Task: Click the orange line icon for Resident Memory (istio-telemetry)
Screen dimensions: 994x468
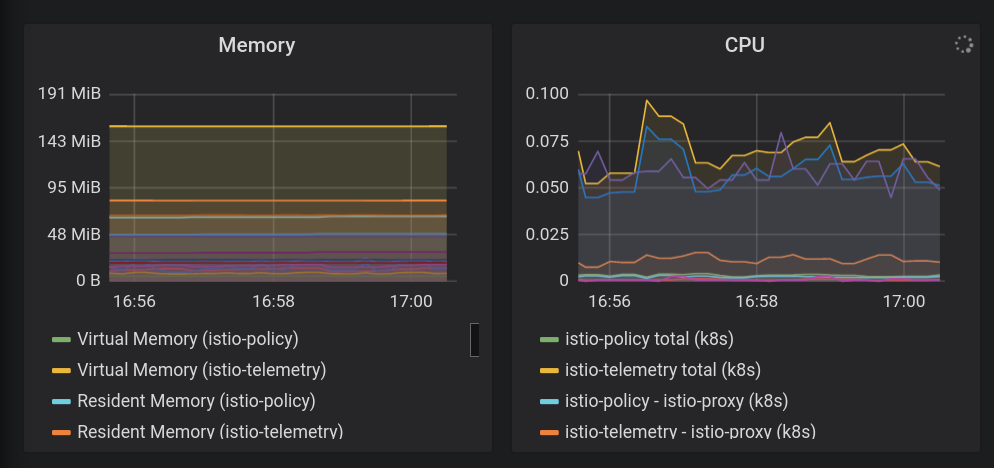Action: point(62,432)
